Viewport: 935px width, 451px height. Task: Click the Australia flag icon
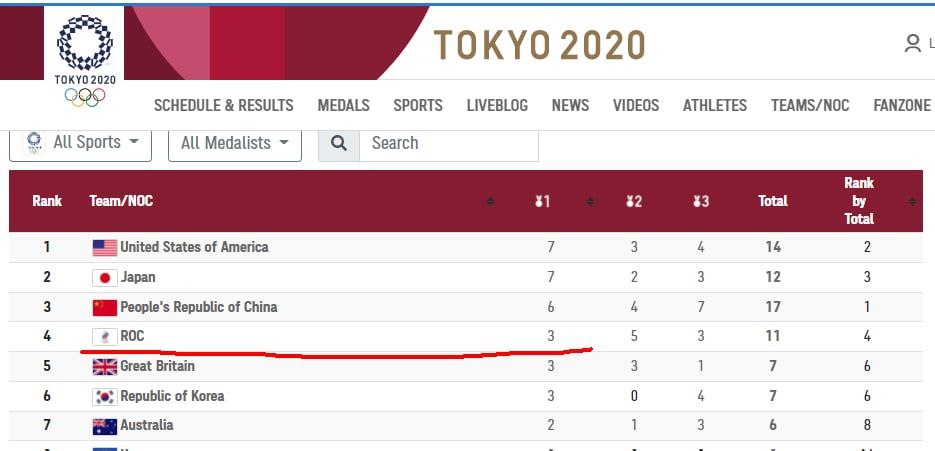coord(105,426)
